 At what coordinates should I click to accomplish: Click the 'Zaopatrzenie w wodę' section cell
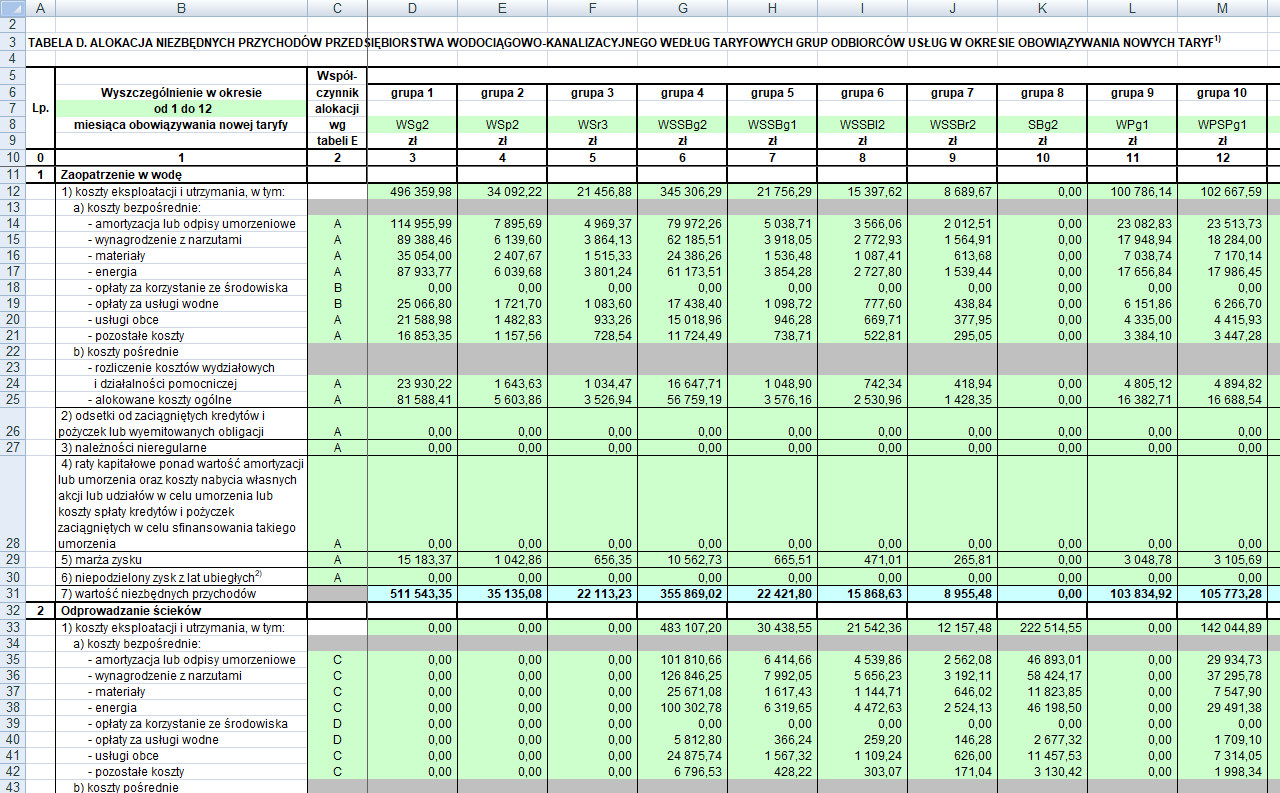coord(181,175)
